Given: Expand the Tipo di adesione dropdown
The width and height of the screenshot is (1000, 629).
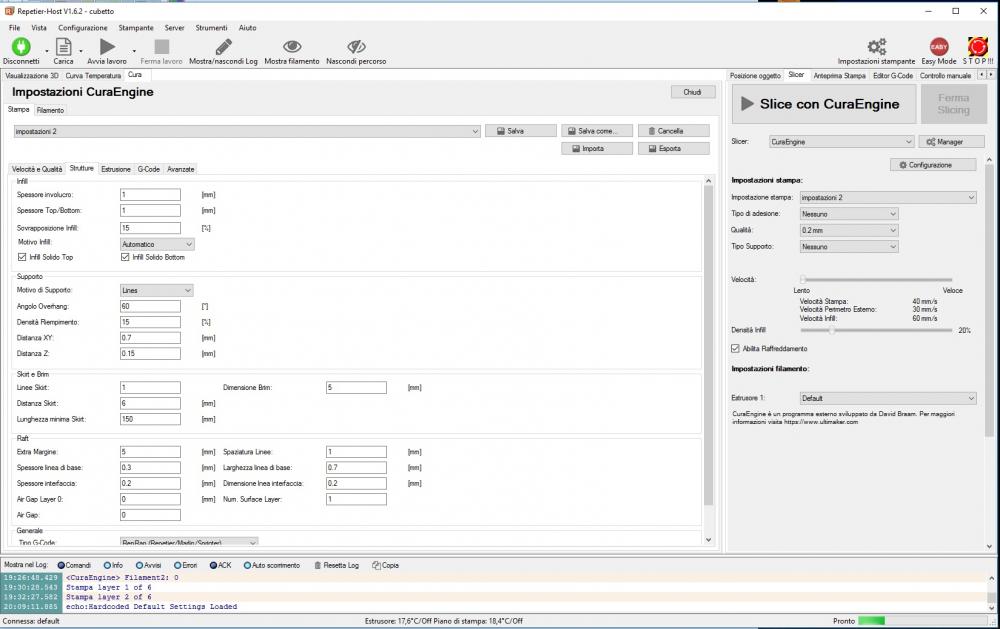Looking at the screenshot, I should coord(849,214).
